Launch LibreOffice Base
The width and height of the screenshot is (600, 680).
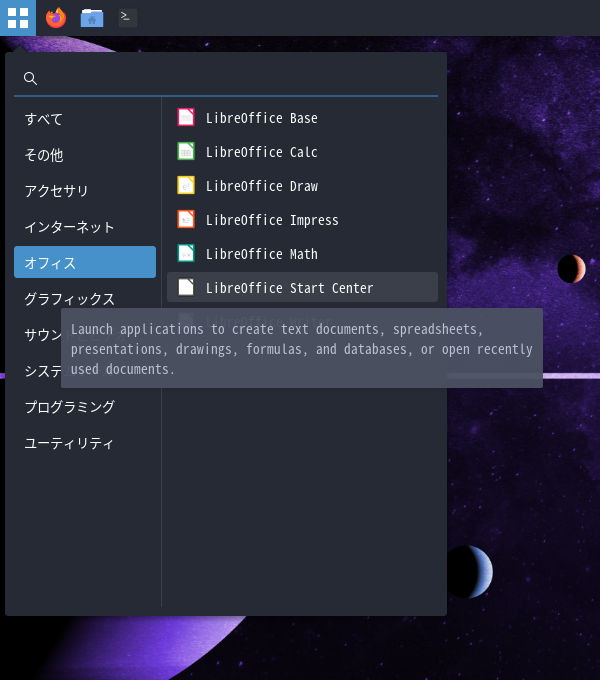302,118
